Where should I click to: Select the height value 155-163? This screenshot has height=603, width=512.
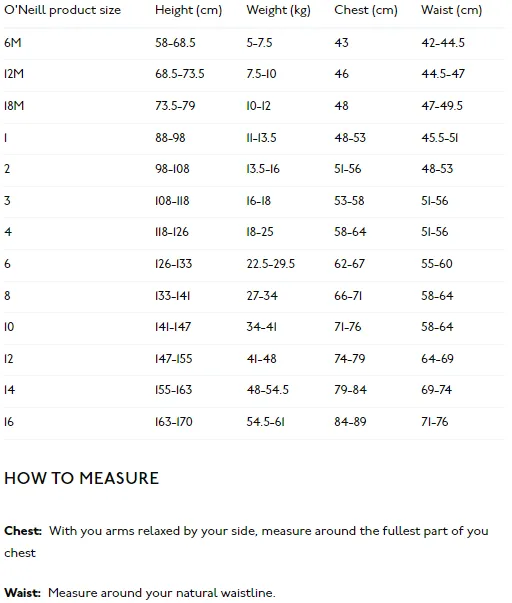(173, 390)
